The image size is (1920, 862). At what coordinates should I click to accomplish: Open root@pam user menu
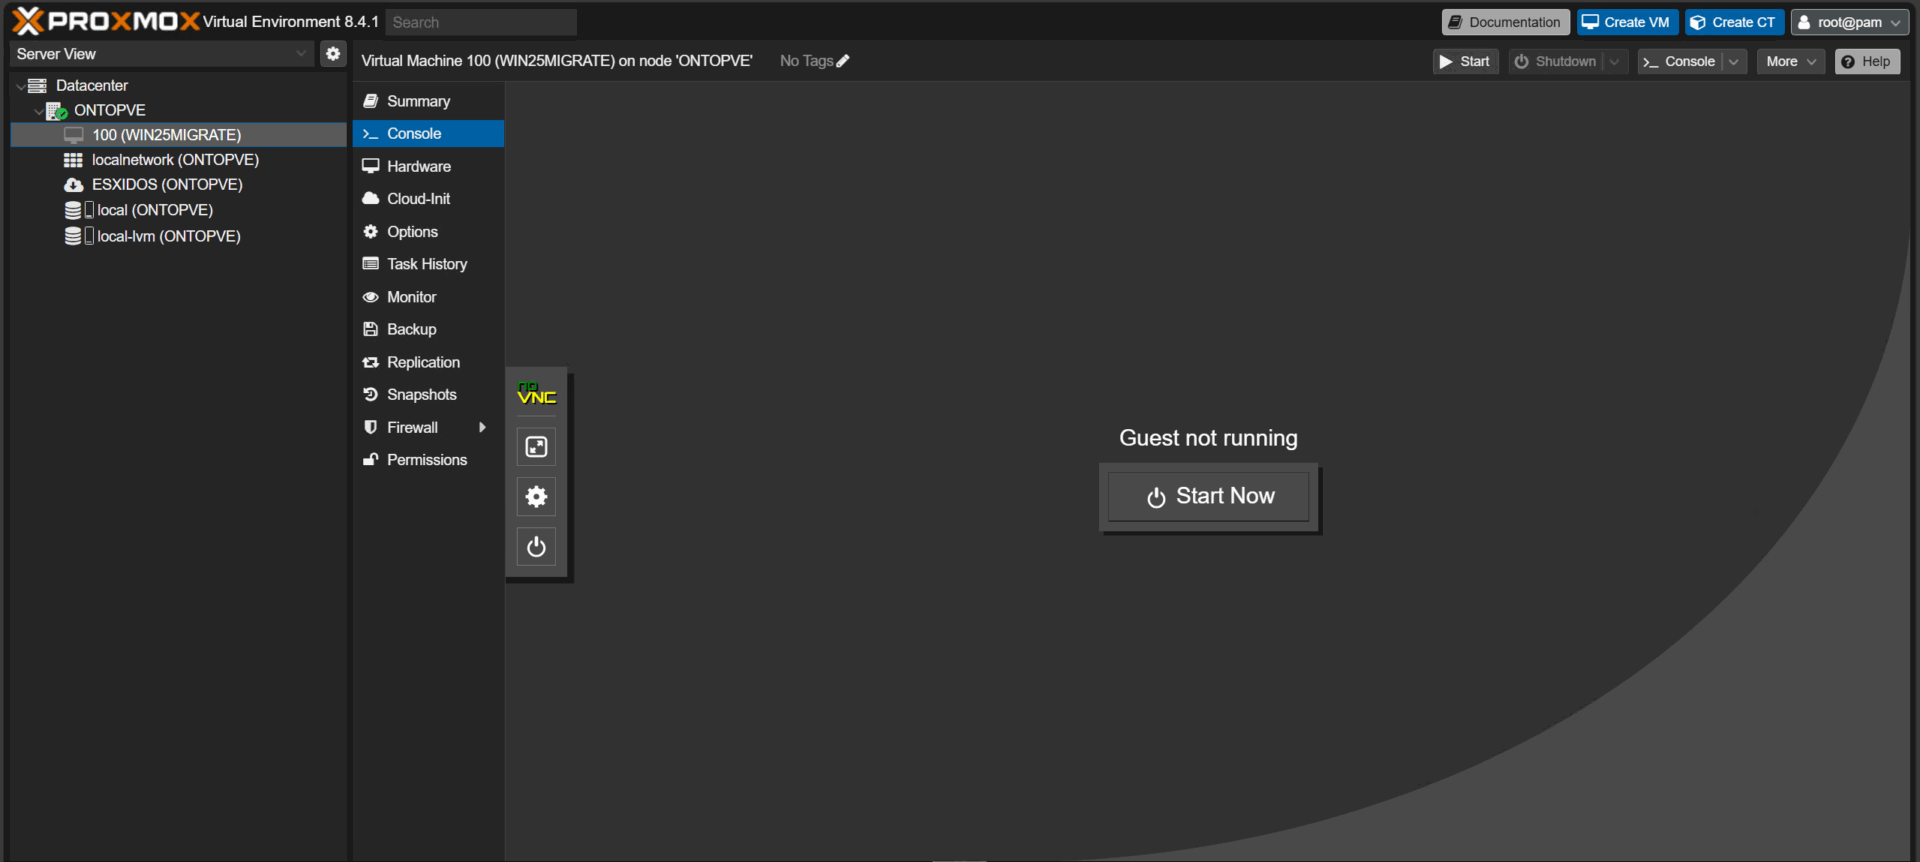pos(1850,22)
